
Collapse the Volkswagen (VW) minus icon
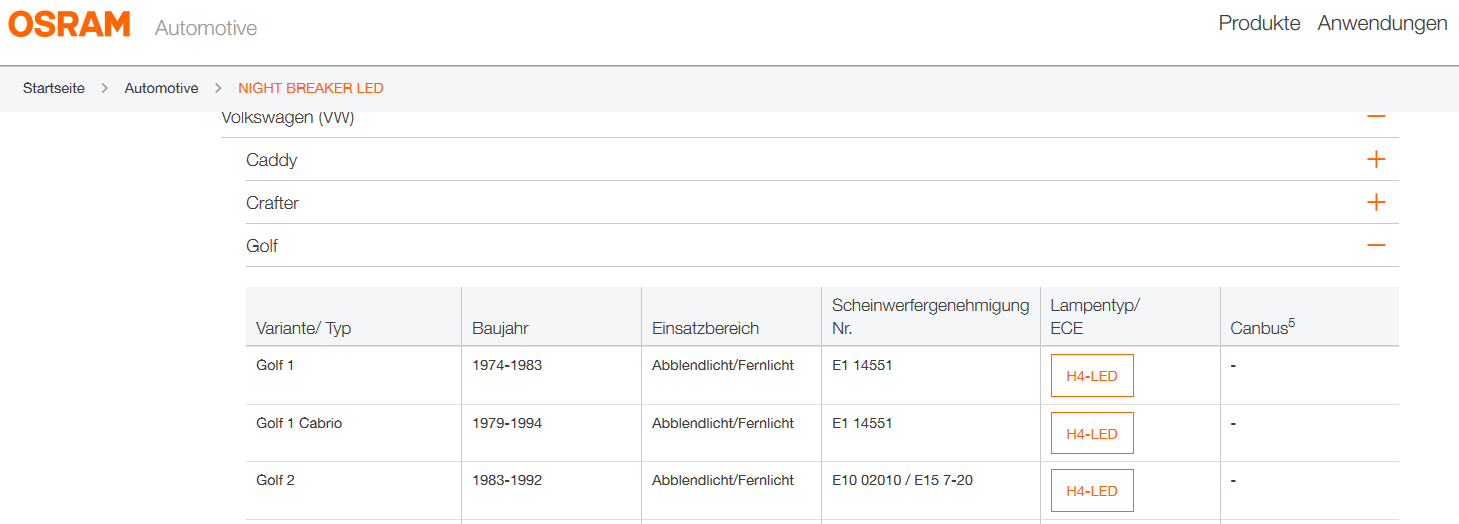[x=1376, y=118]
